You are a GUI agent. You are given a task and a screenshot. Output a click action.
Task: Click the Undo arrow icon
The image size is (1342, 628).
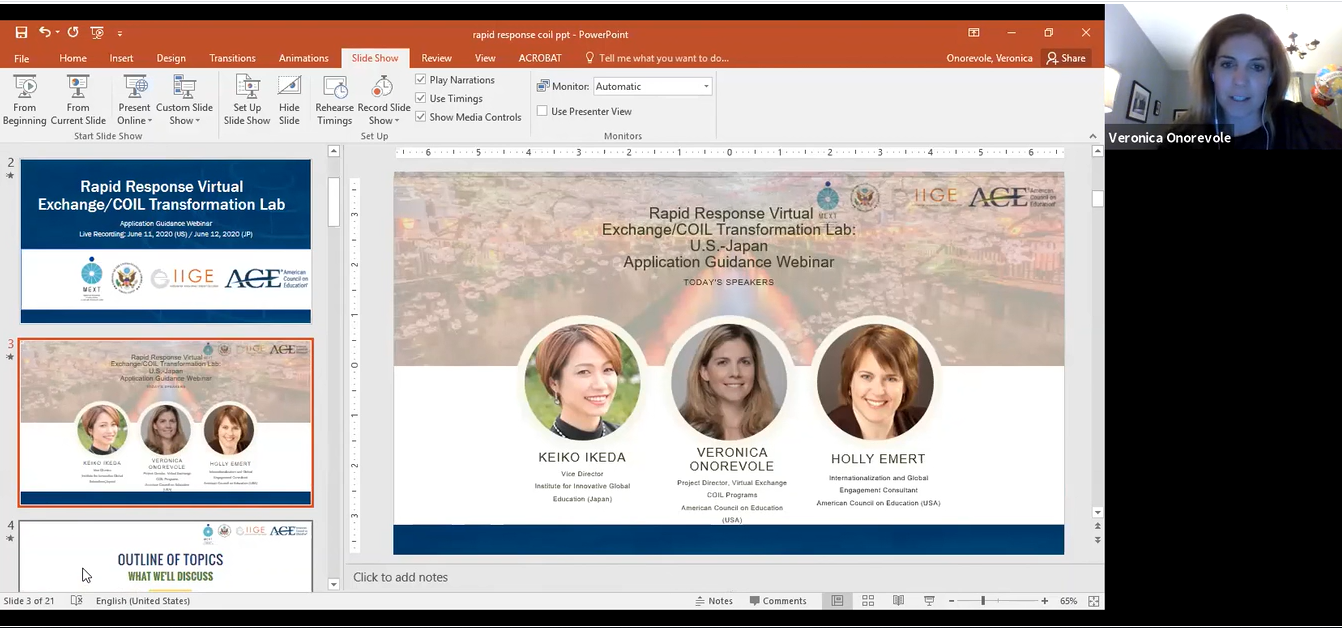click(44, 33)
